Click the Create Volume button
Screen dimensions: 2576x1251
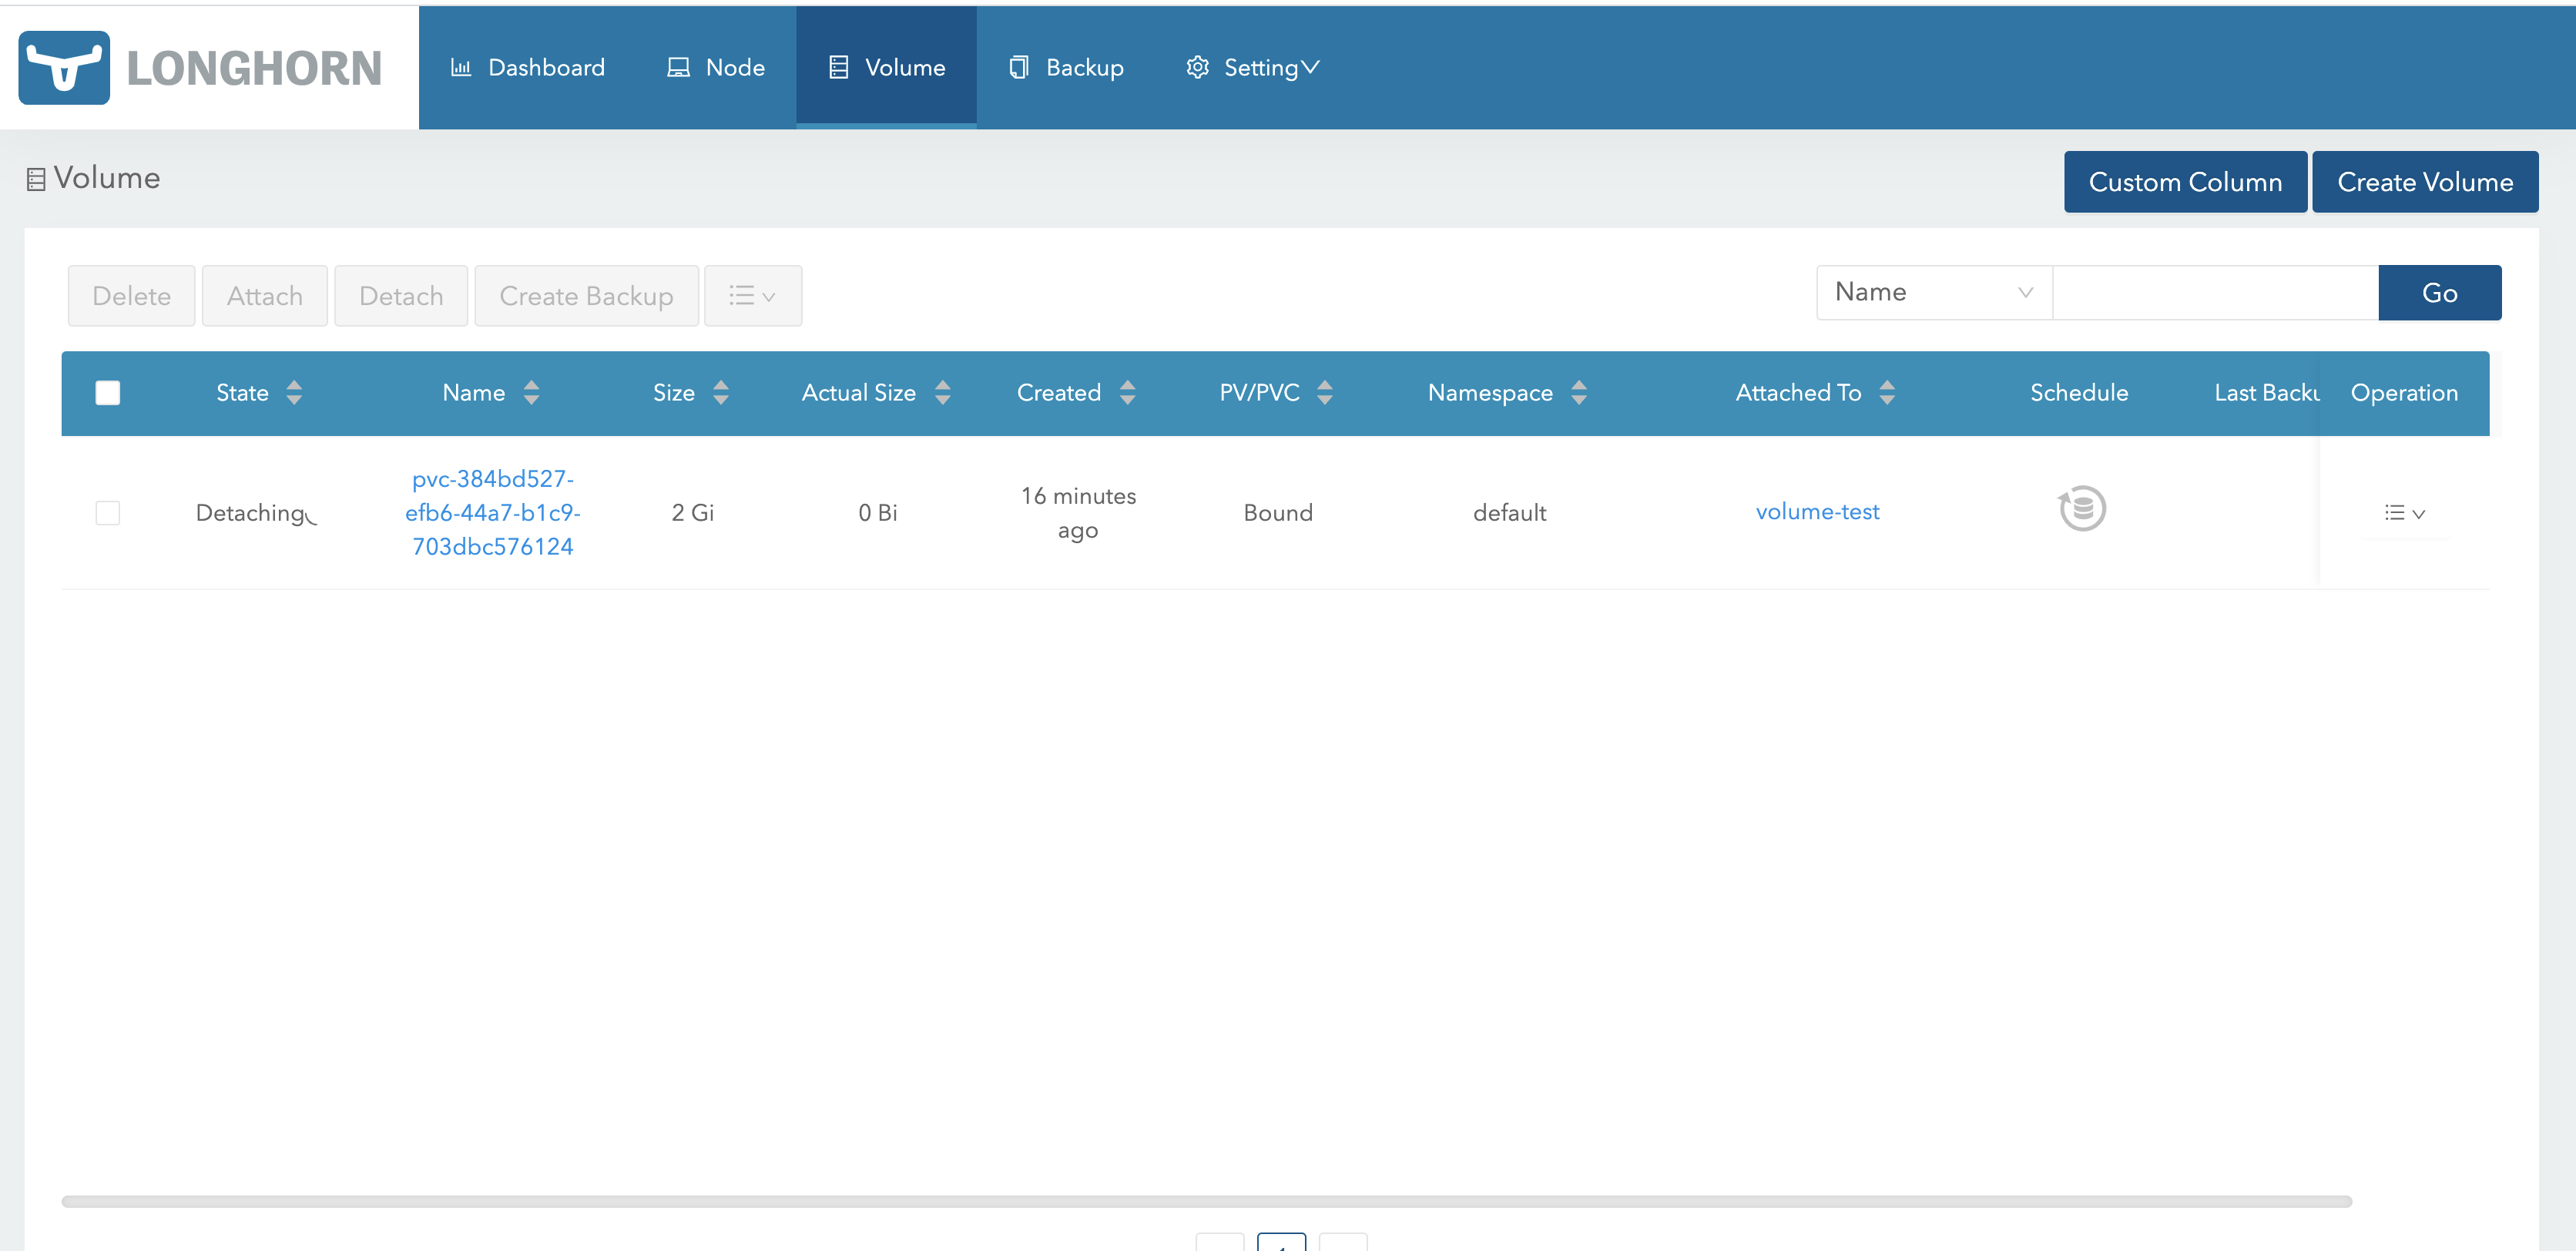[x=2424, y=182]
